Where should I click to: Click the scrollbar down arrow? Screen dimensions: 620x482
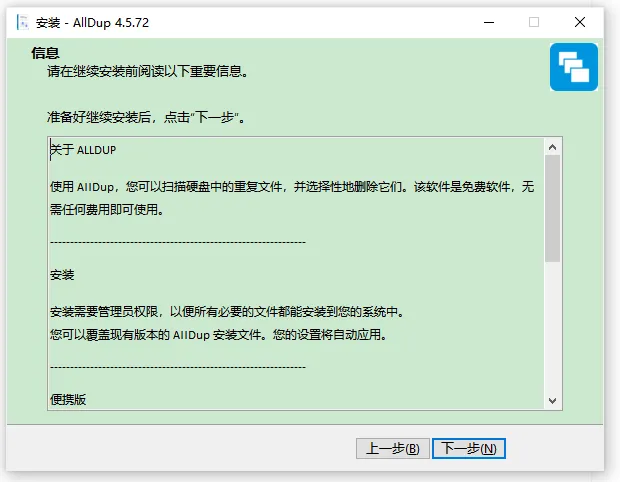(x=552, y=401)
